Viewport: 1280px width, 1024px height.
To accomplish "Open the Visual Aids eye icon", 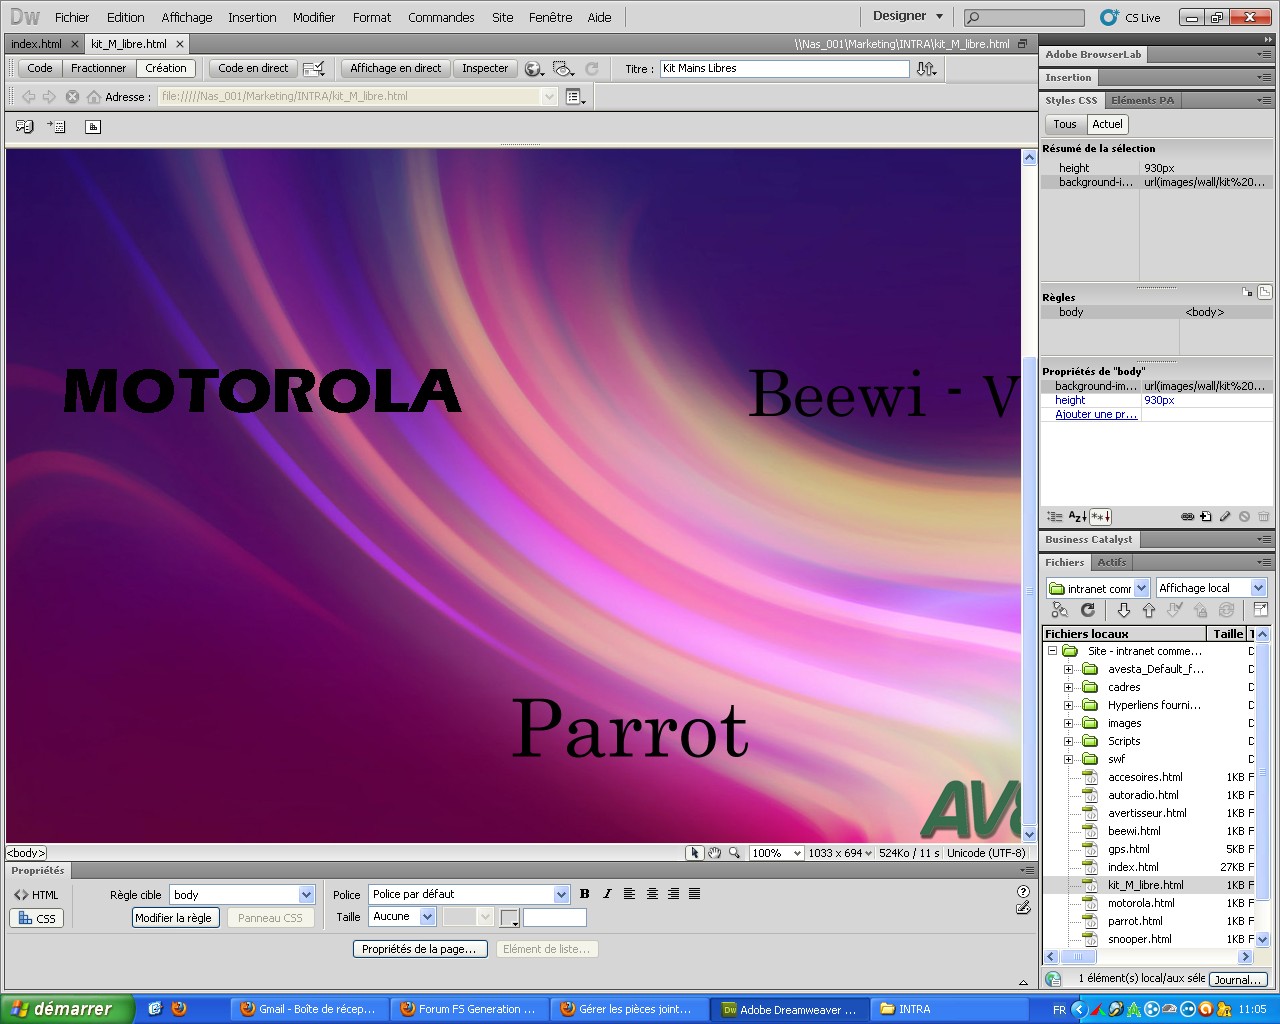I will point(564,69).
